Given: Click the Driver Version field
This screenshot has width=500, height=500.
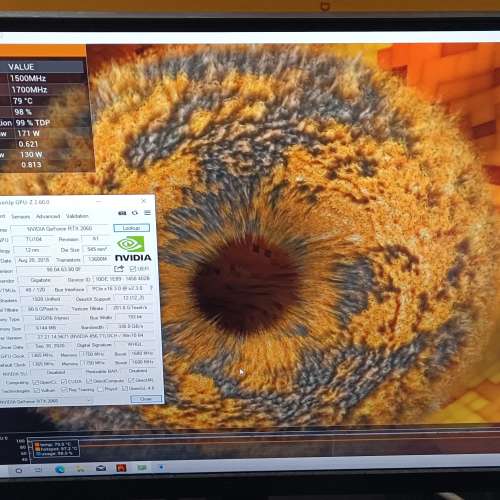Looking at the screenshot, I should pyautogui.click(x=90, y=336).
